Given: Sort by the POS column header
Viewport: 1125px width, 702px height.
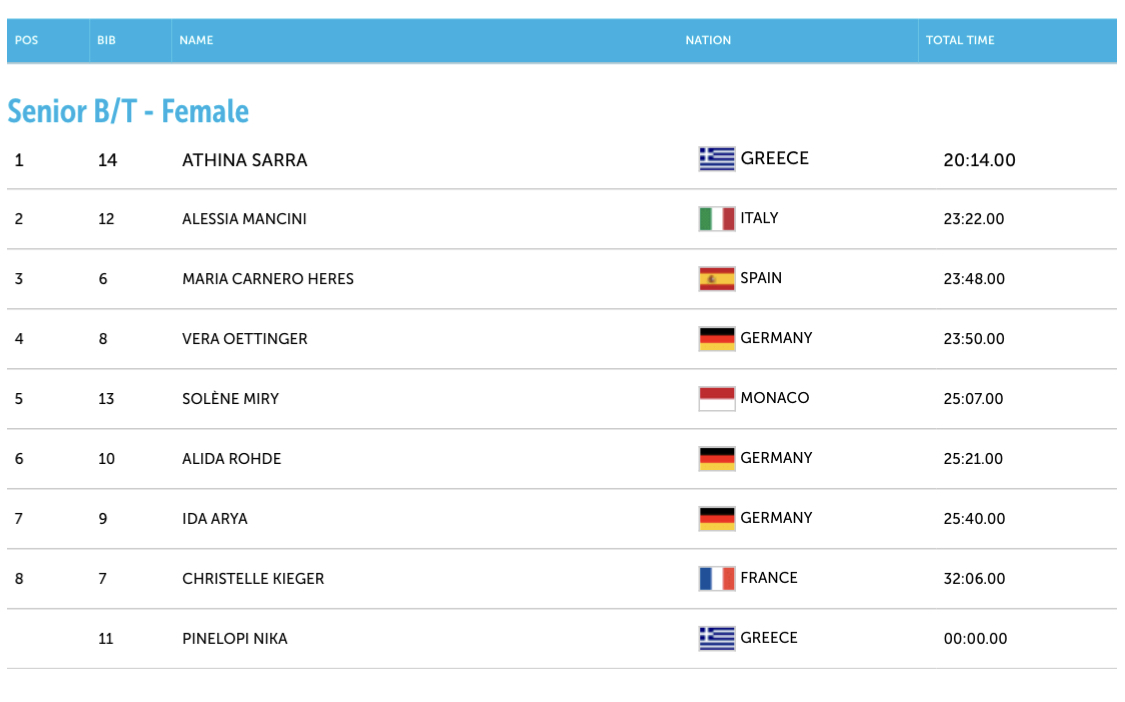Looking at the screenshot, I should pyautogui.click(x=27, y=41).
